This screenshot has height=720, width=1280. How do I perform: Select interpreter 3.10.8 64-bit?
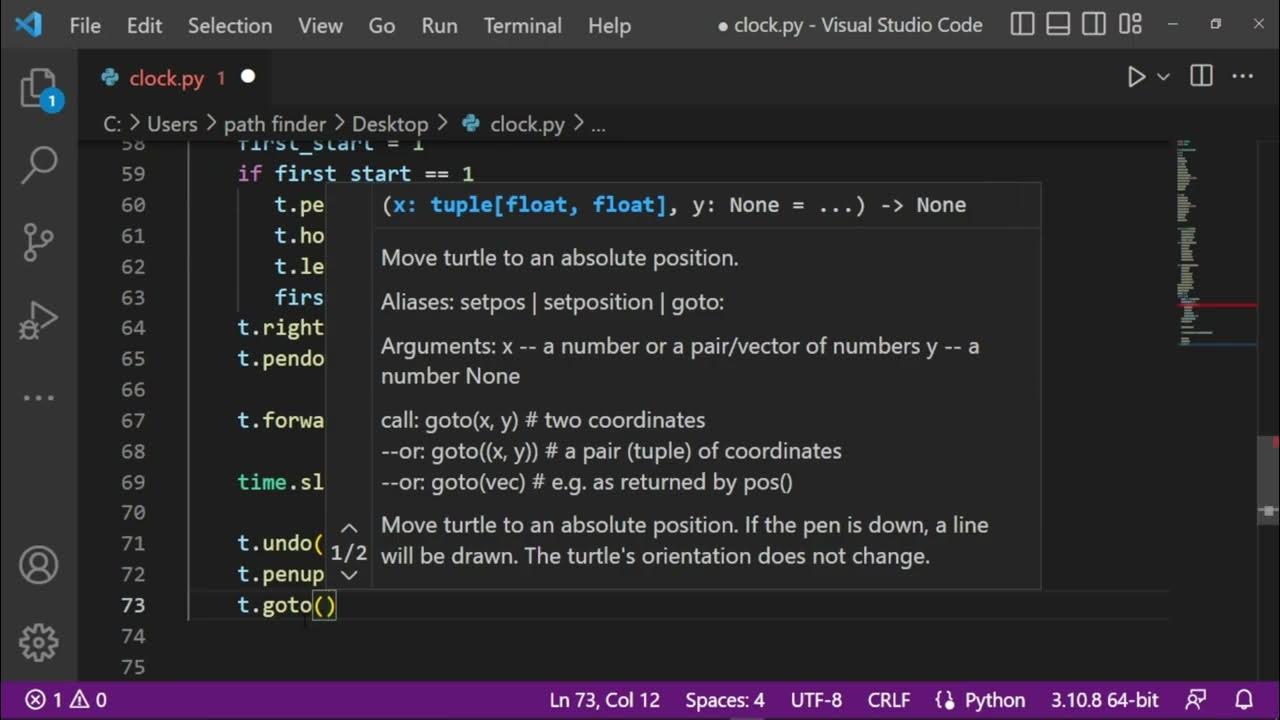[1104, 700]
